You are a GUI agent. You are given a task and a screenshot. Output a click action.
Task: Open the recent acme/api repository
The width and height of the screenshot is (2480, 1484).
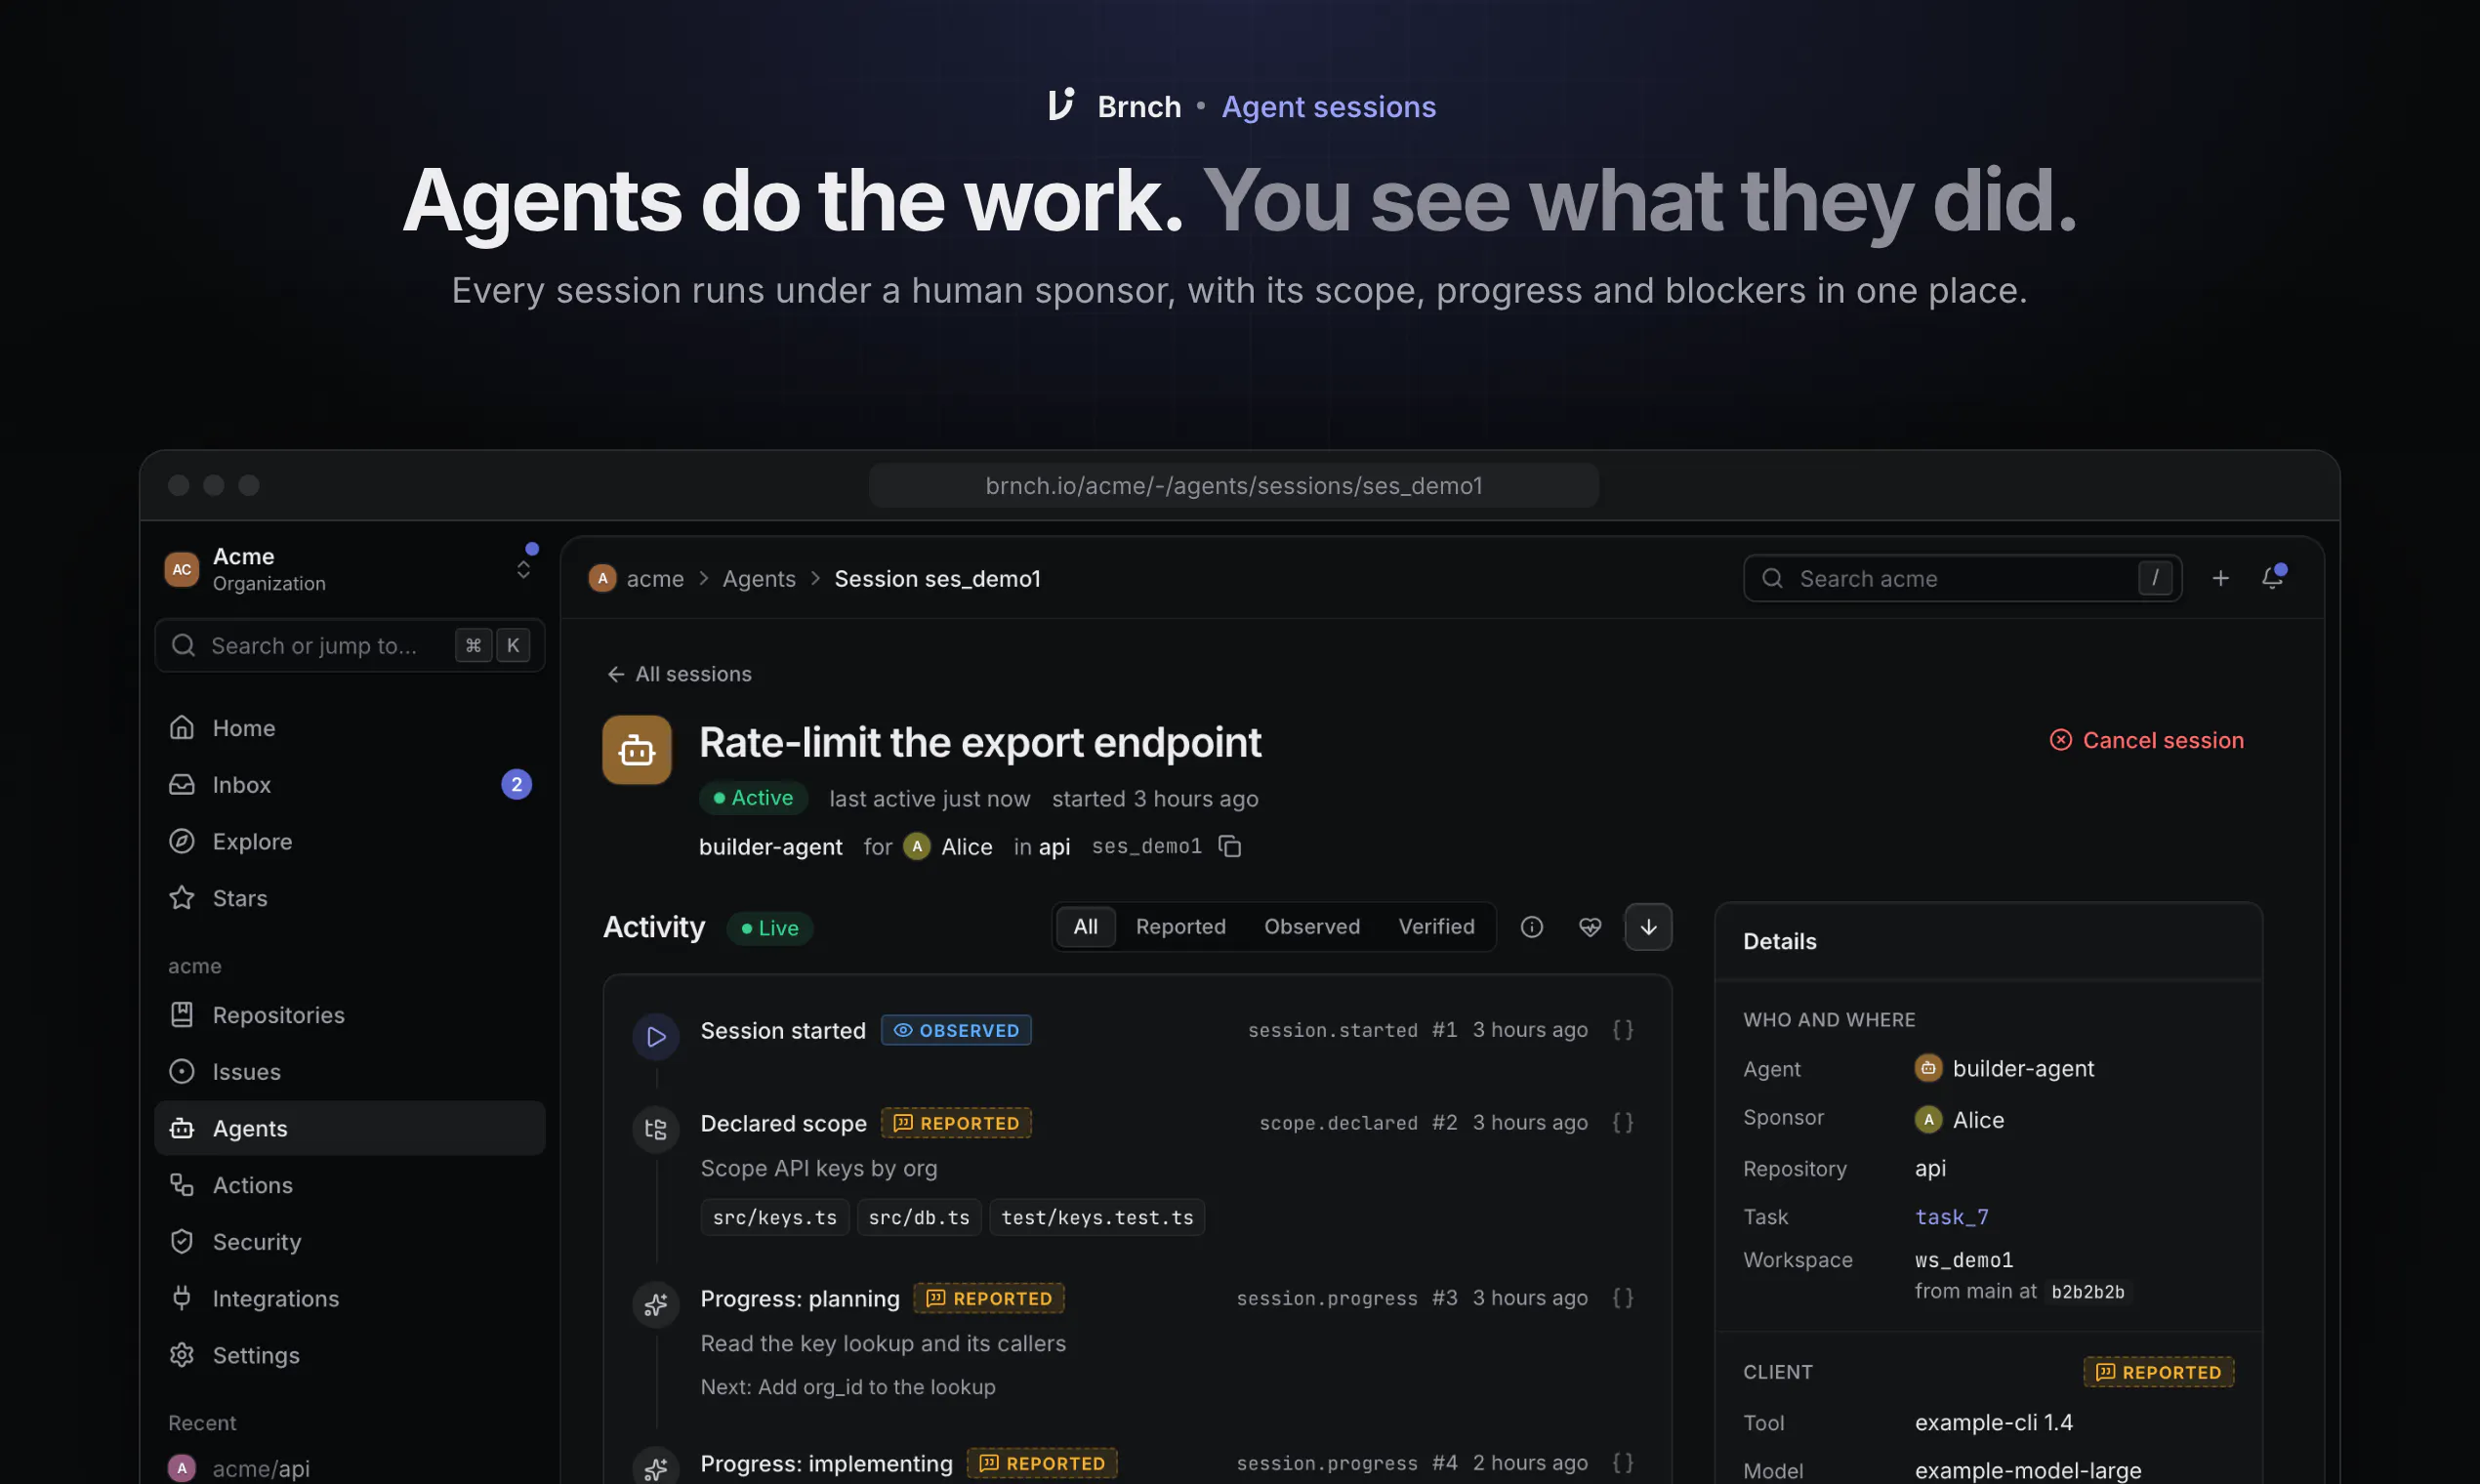349,1468
